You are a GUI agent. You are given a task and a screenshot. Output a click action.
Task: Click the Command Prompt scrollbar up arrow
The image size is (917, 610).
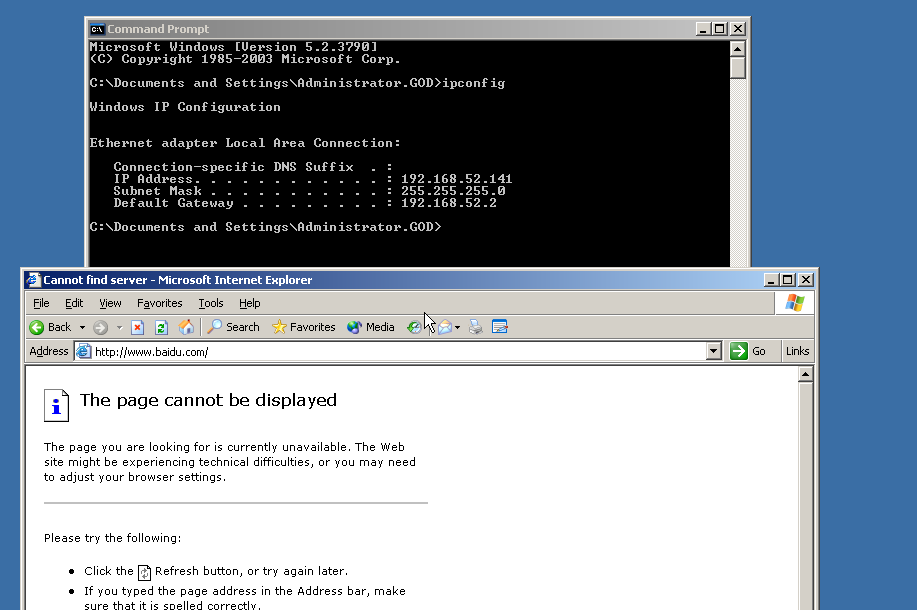point(738,48)
